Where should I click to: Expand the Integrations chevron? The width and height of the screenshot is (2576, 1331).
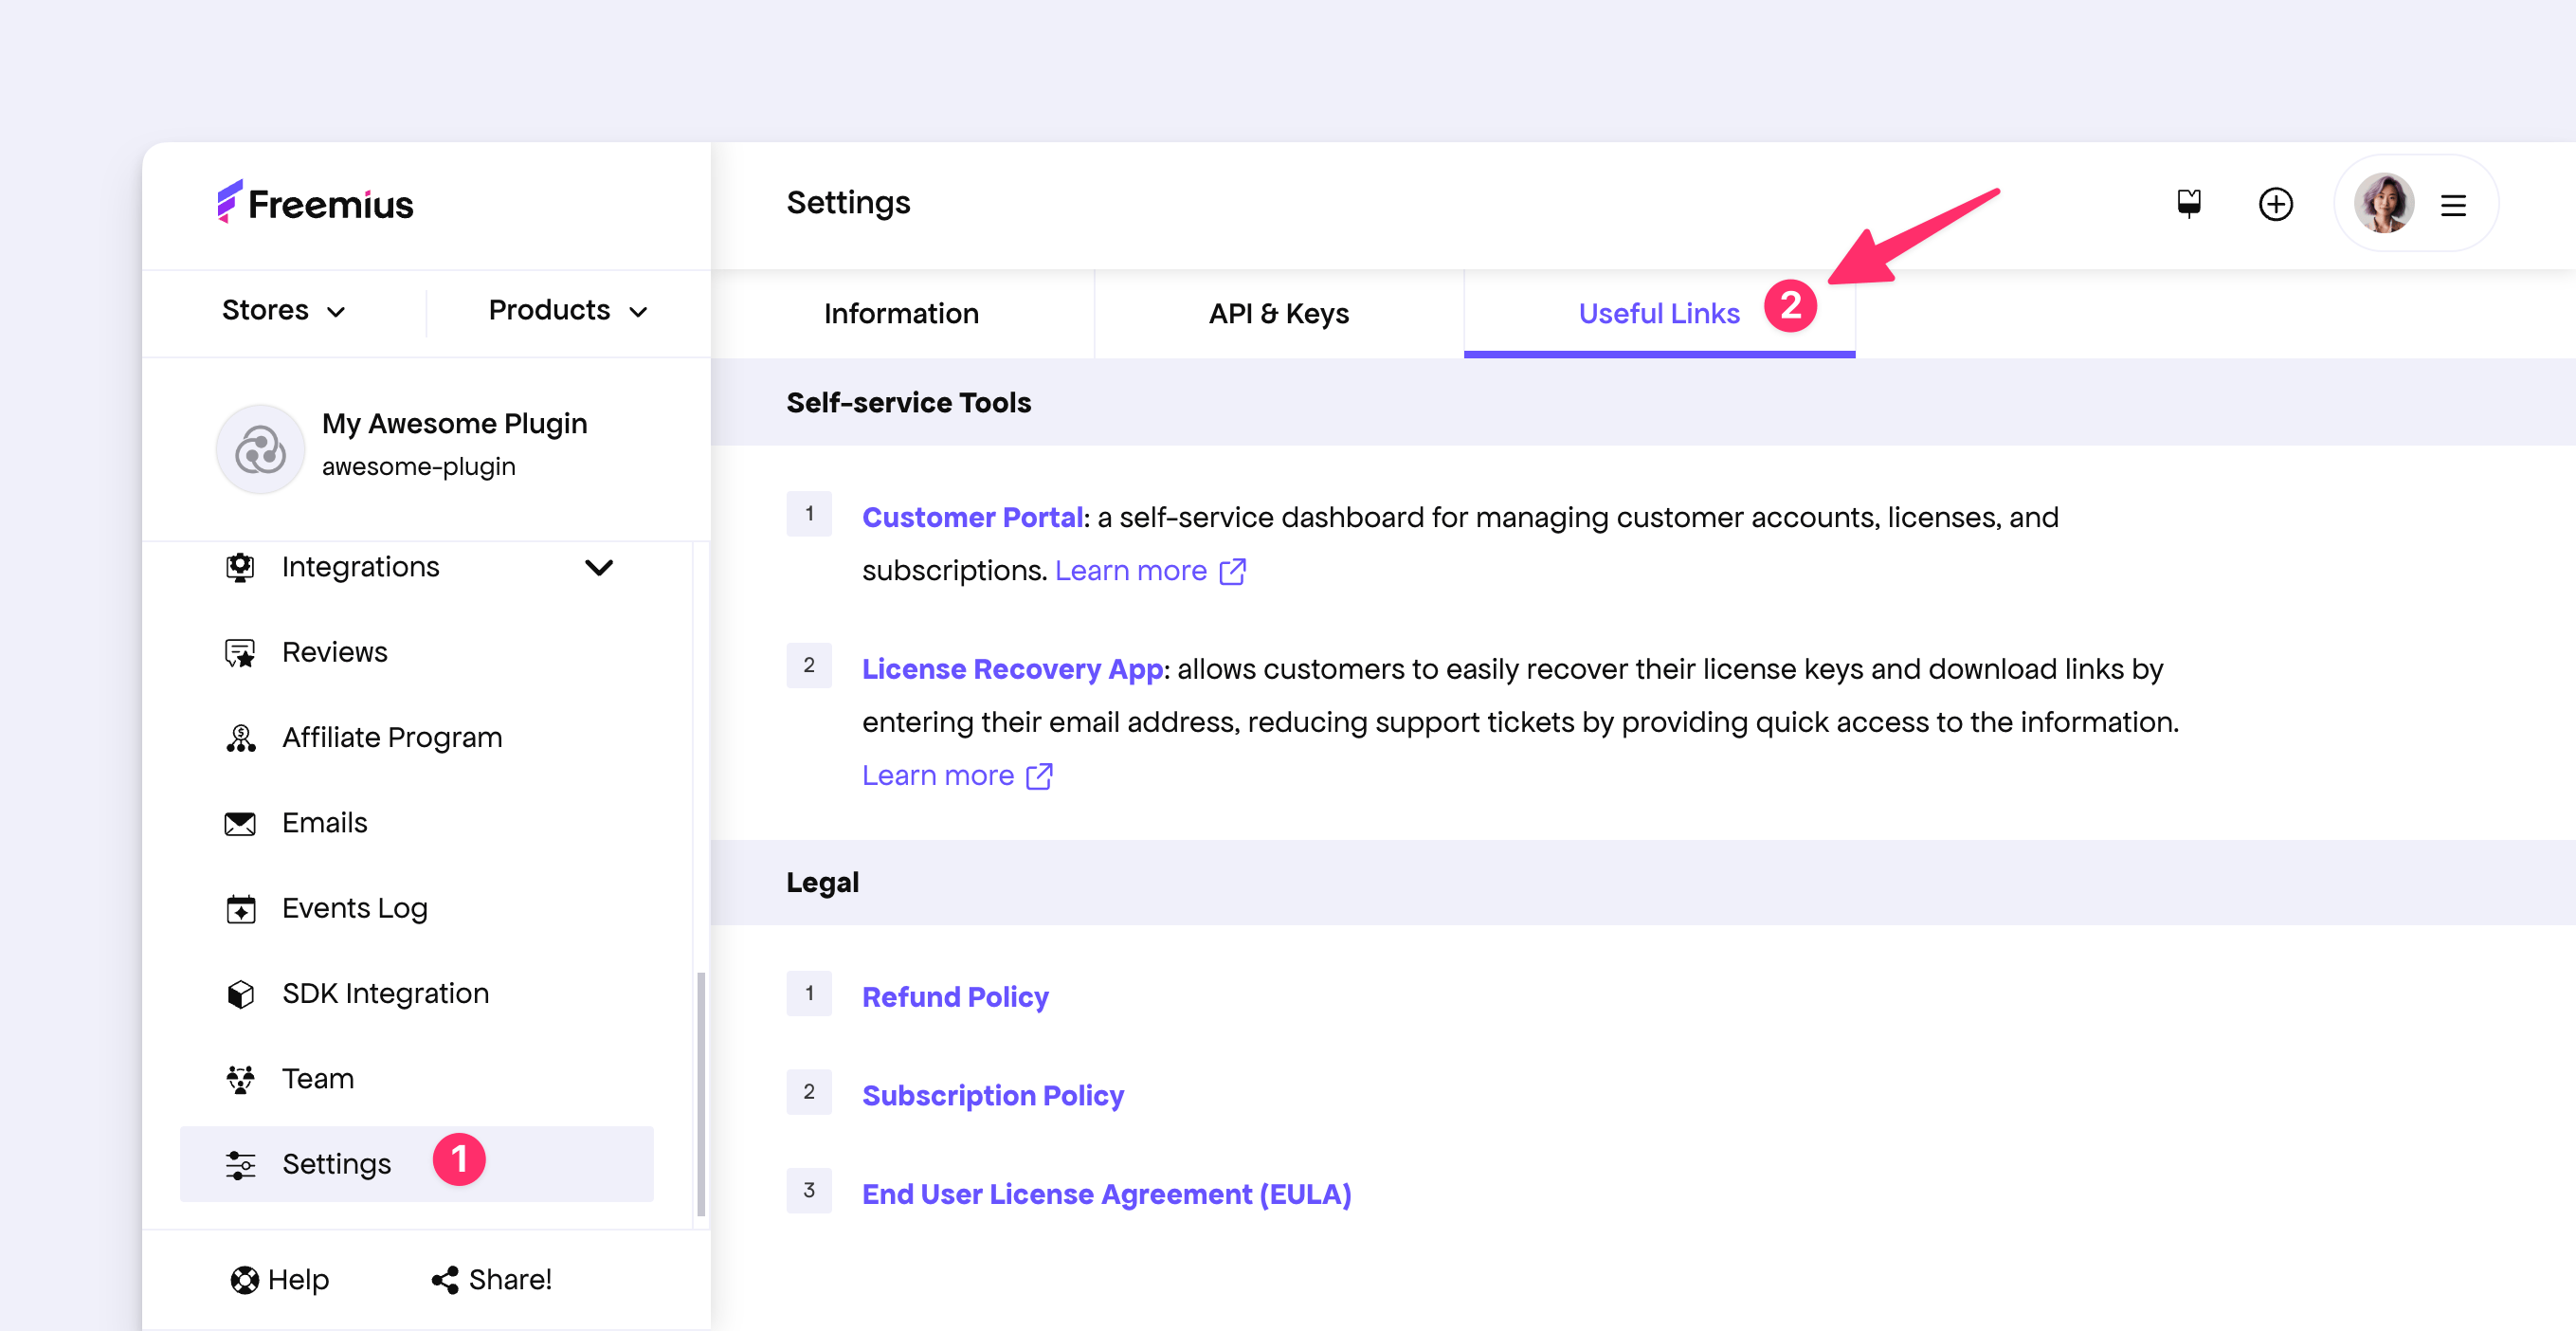tap(598, 568)
